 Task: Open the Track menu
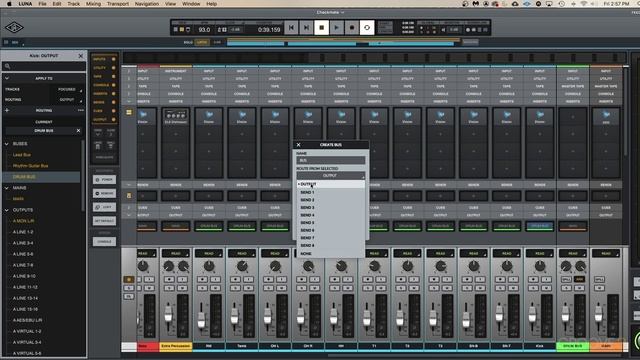pyautogui.click(x=73, y=4)
